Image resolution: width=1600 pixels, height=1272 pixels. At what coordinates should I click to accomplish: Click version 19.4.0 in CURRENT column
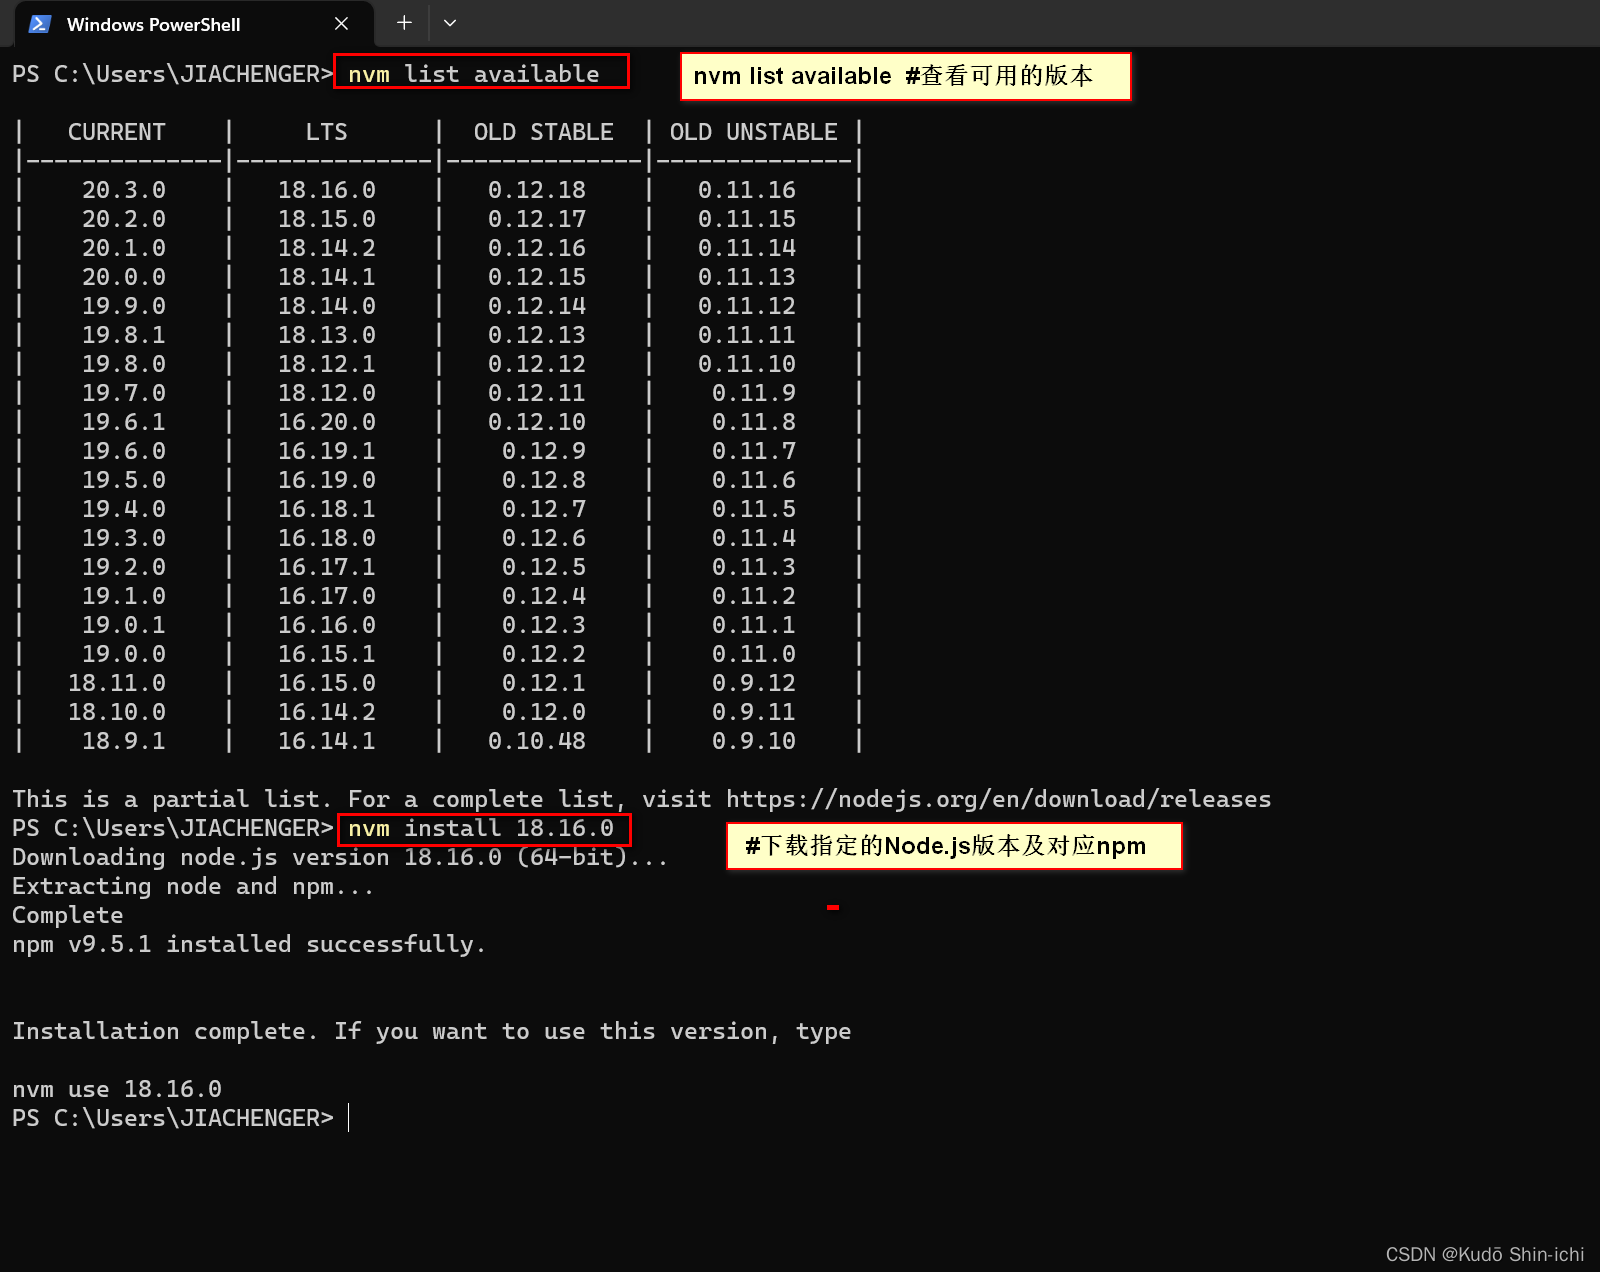tap(124, 509)
